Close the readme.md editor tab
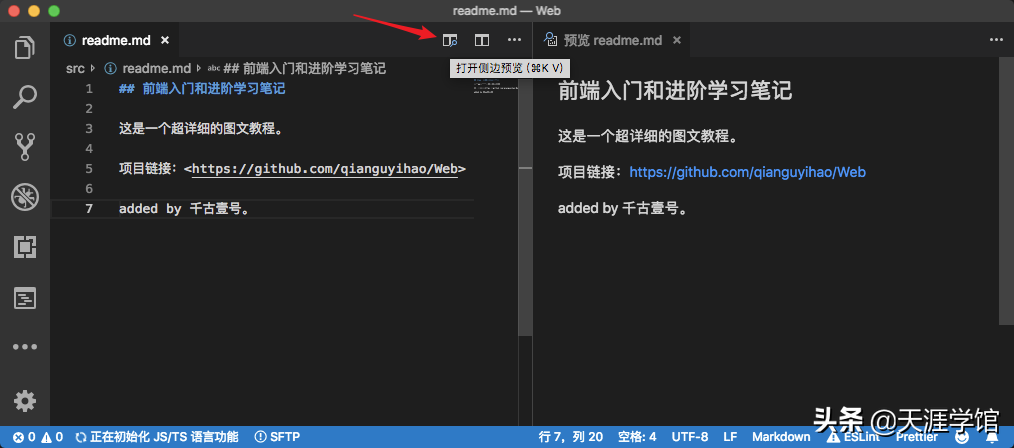This screenshot has width=1014, height=448. pos(165,40)
